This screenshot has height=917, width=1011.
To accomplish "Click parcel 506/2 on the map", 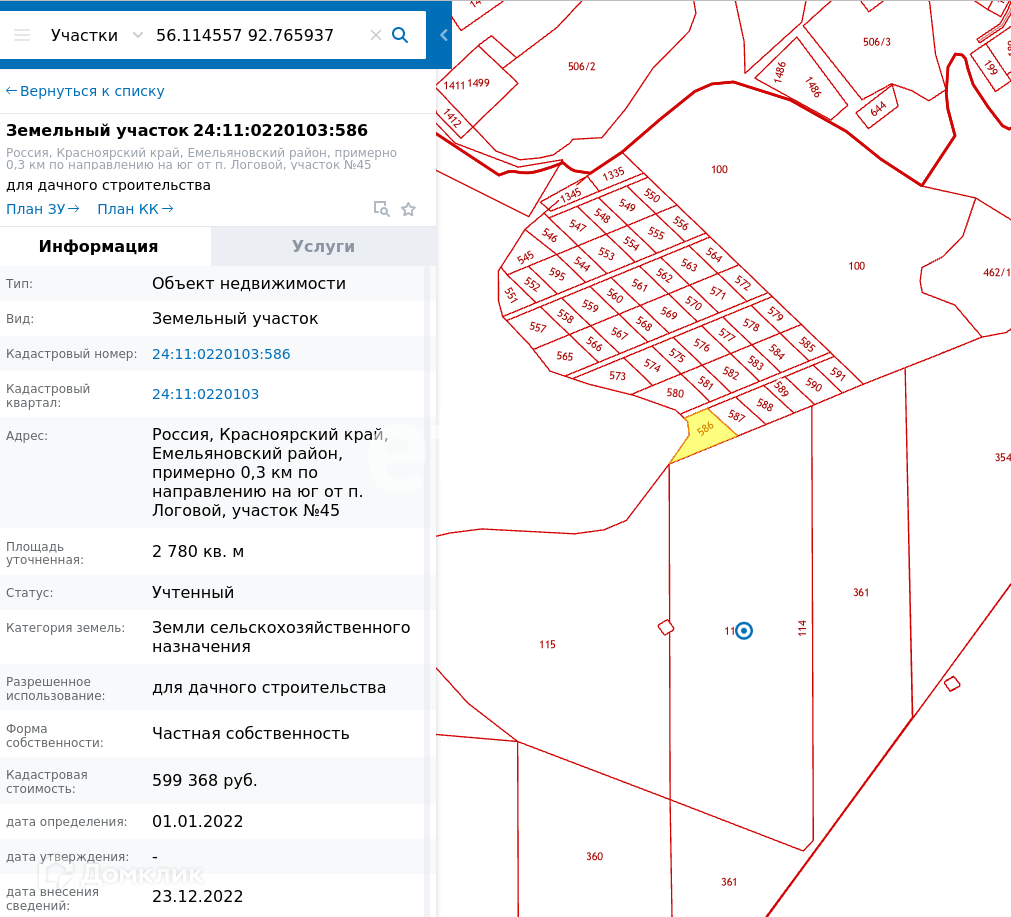I will point(582,66).
